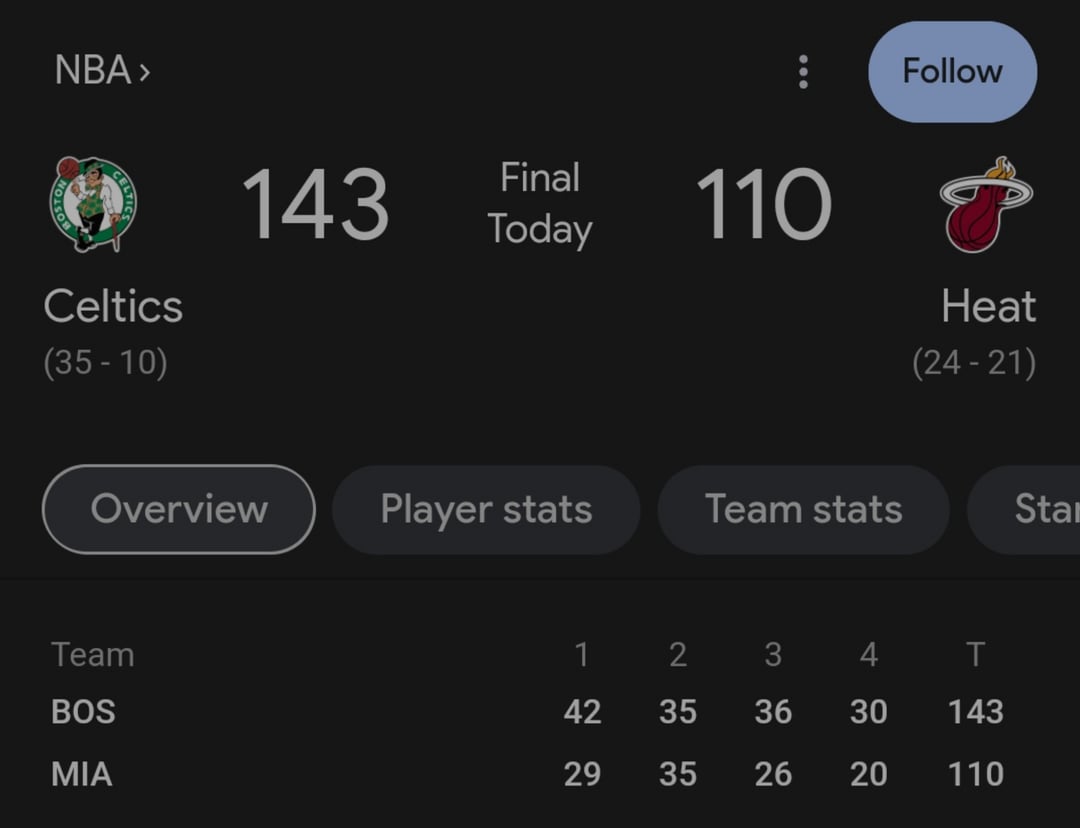Switch to Player stats tab
Image resolution: width=1080 pixels, height=828 pixels.
tap(486, 509)
